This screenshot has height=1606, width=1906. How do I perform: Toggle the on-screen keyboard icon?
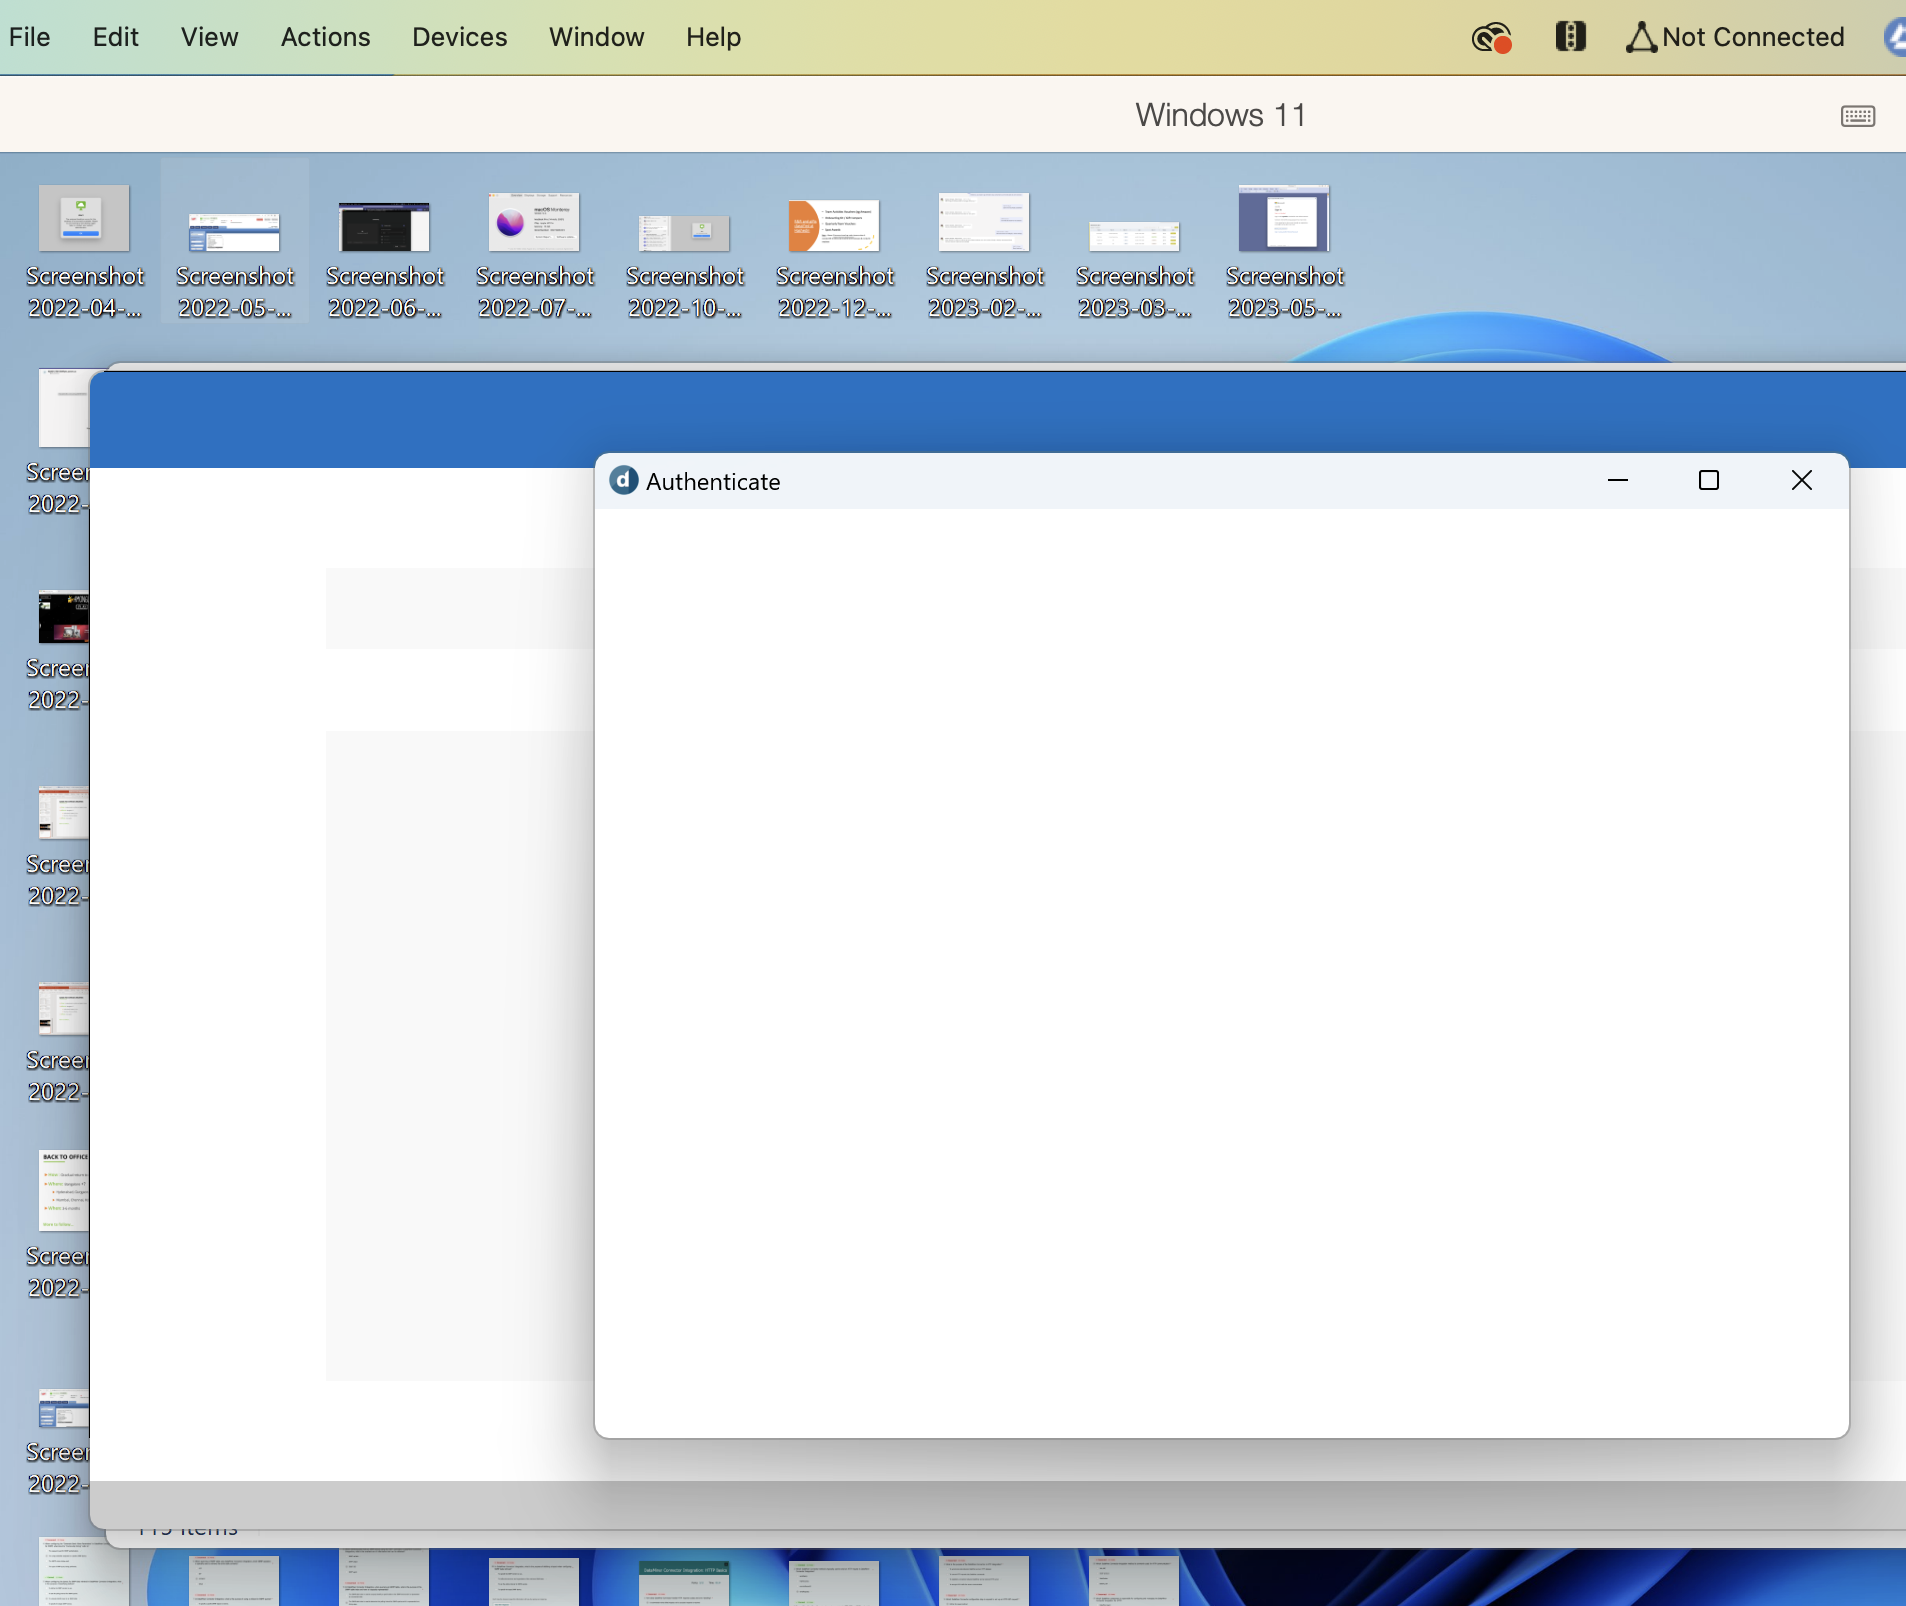click(x=1858, y=116)
